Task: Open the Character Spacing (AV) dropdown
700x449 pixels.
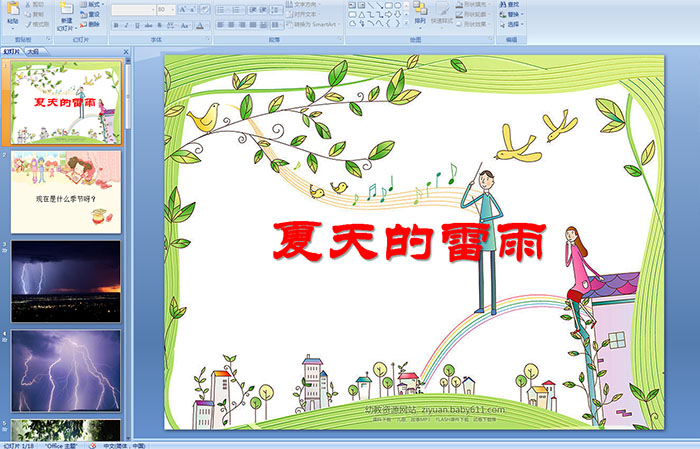Action: (171, 25)
